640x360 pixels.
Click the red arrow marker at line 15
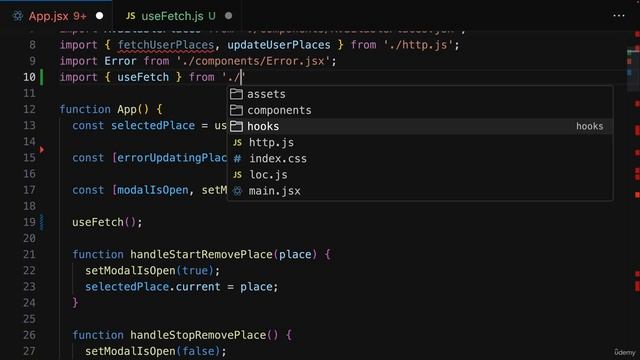pyautogui.click(x=42, y=150)
